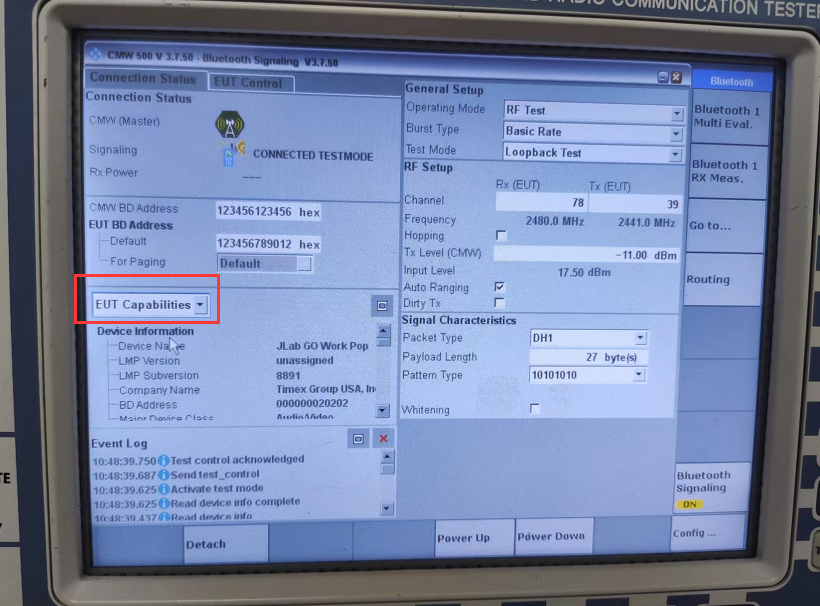Click the Tx (EUT) Channel field
Screen dimensions: 820x606
coord(635,204)
